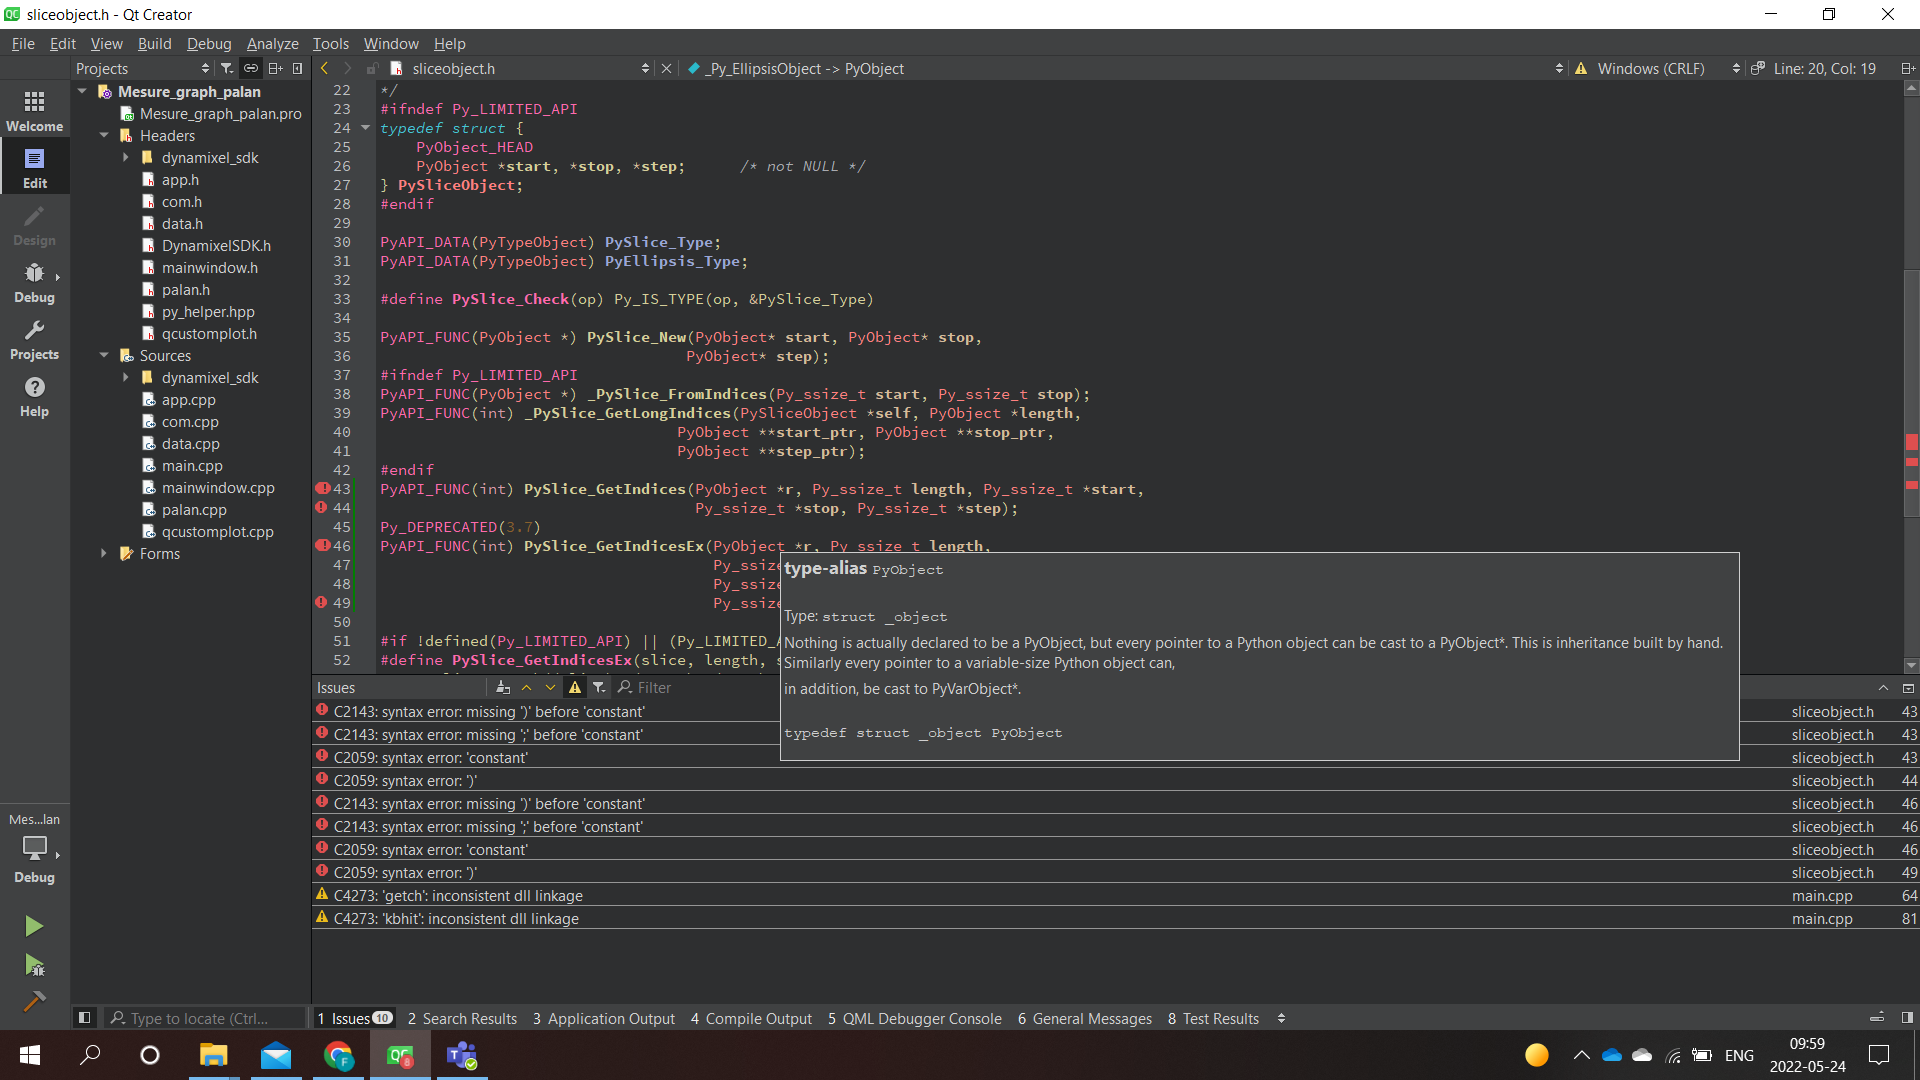Close the sliceobject.h document
This screenshot has height=1080, width=1920.
[x=667, y=68]
